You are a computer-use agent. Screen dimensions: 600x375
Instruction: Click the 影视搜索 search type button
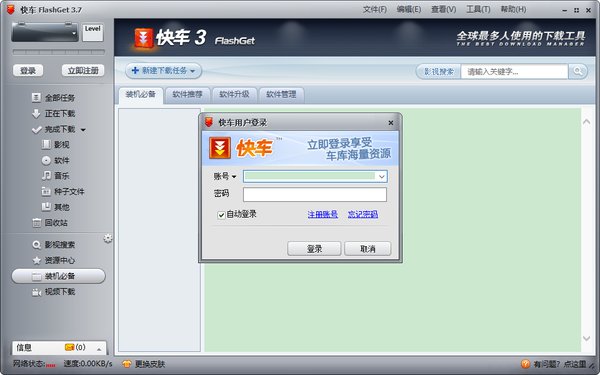pyautogui.click(x=439, y=72)
